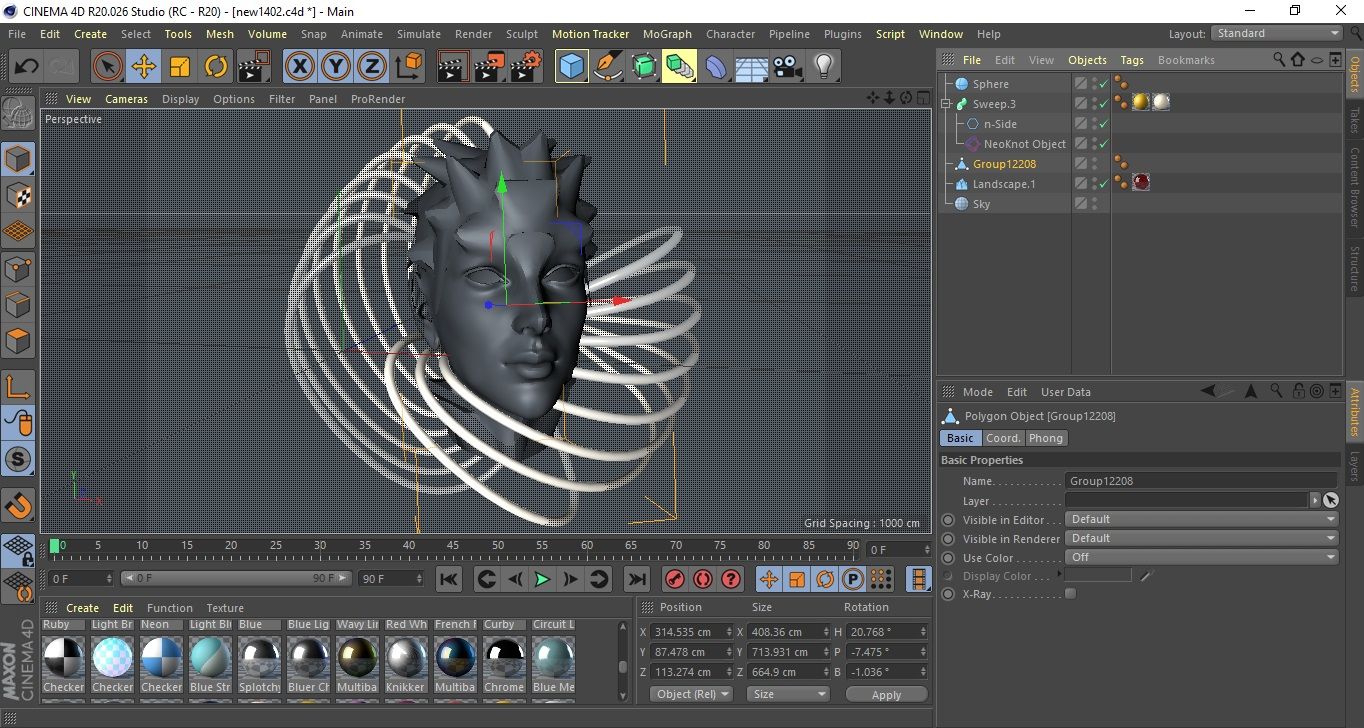Viewport: 1364px width, 728px height.
Task: Click the timeline playhead at frame 0
Action: coord(55,546)
